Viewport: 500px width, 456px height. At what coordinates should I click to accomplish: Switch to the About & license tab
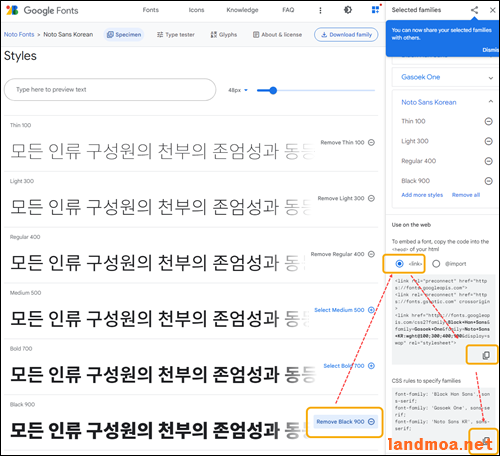point(277,35)
